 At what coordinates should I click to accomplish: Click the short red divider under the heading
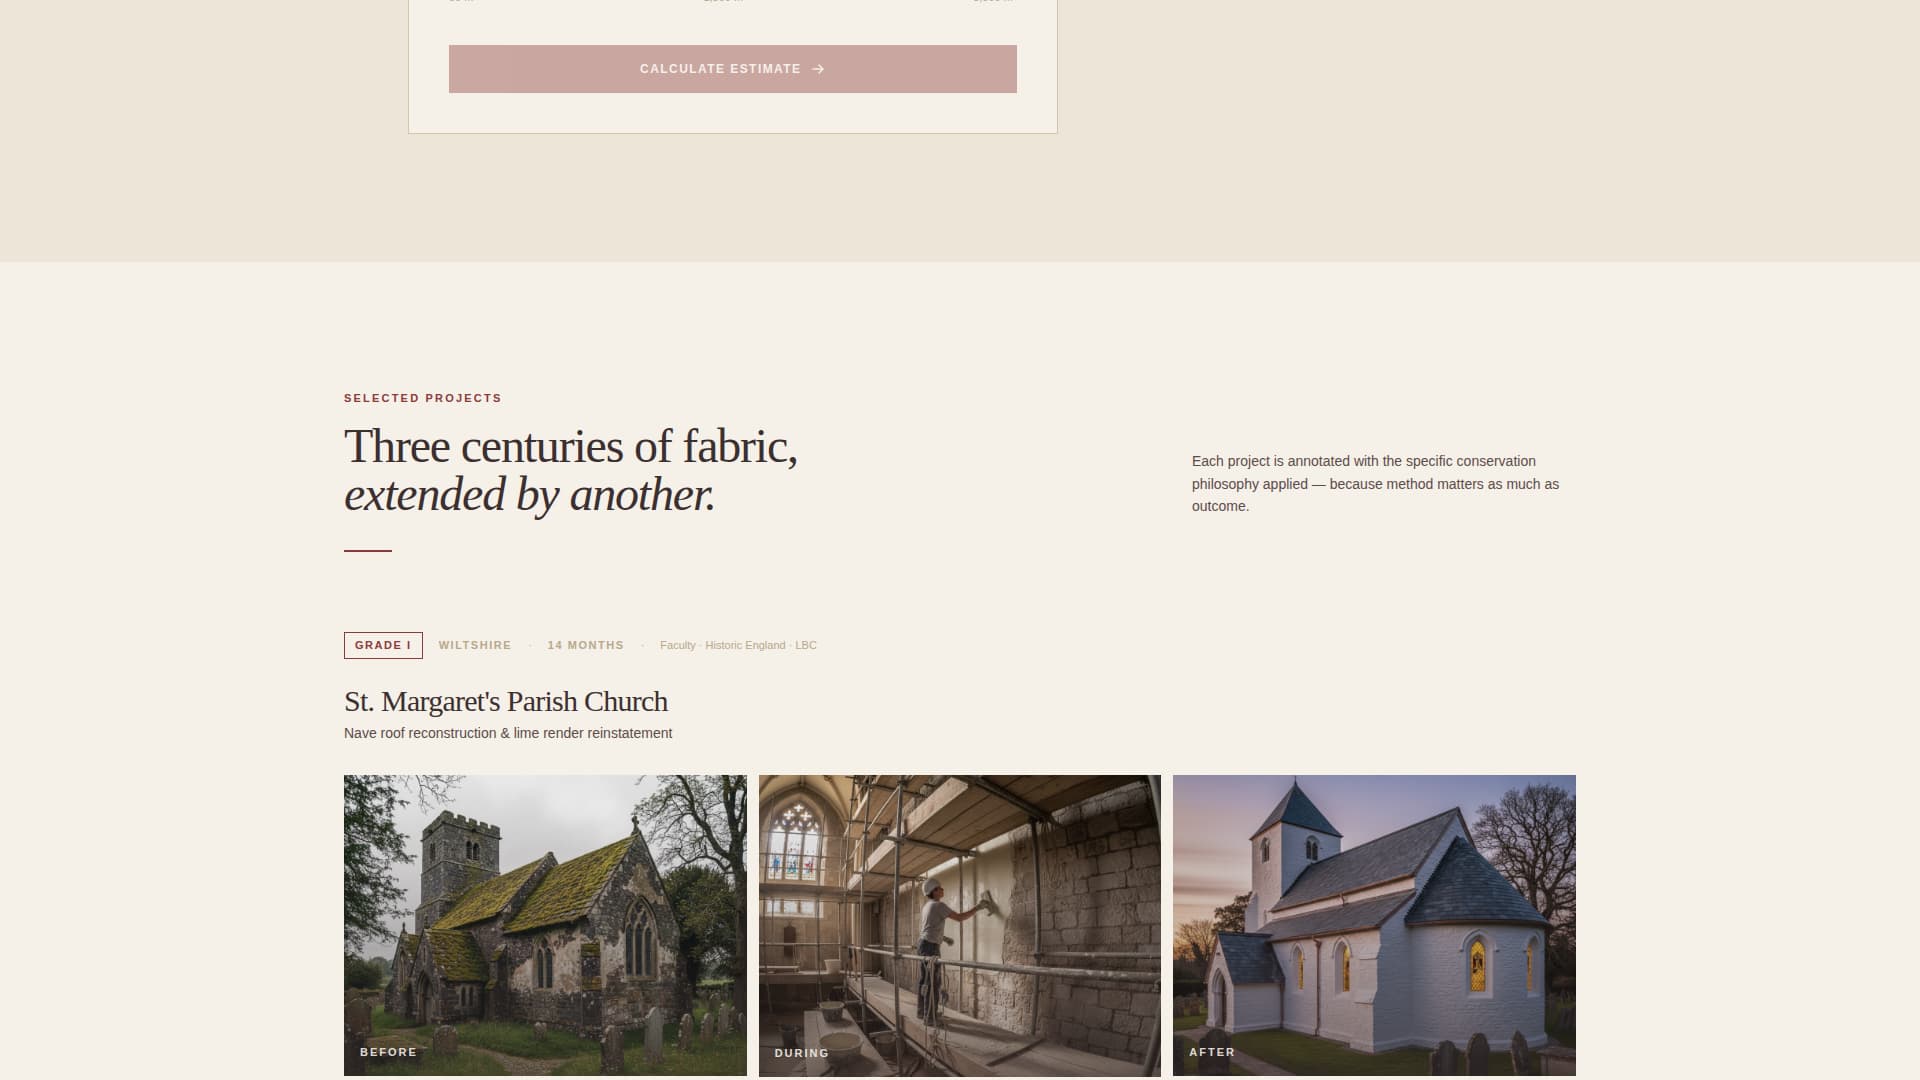click(367, 550)
